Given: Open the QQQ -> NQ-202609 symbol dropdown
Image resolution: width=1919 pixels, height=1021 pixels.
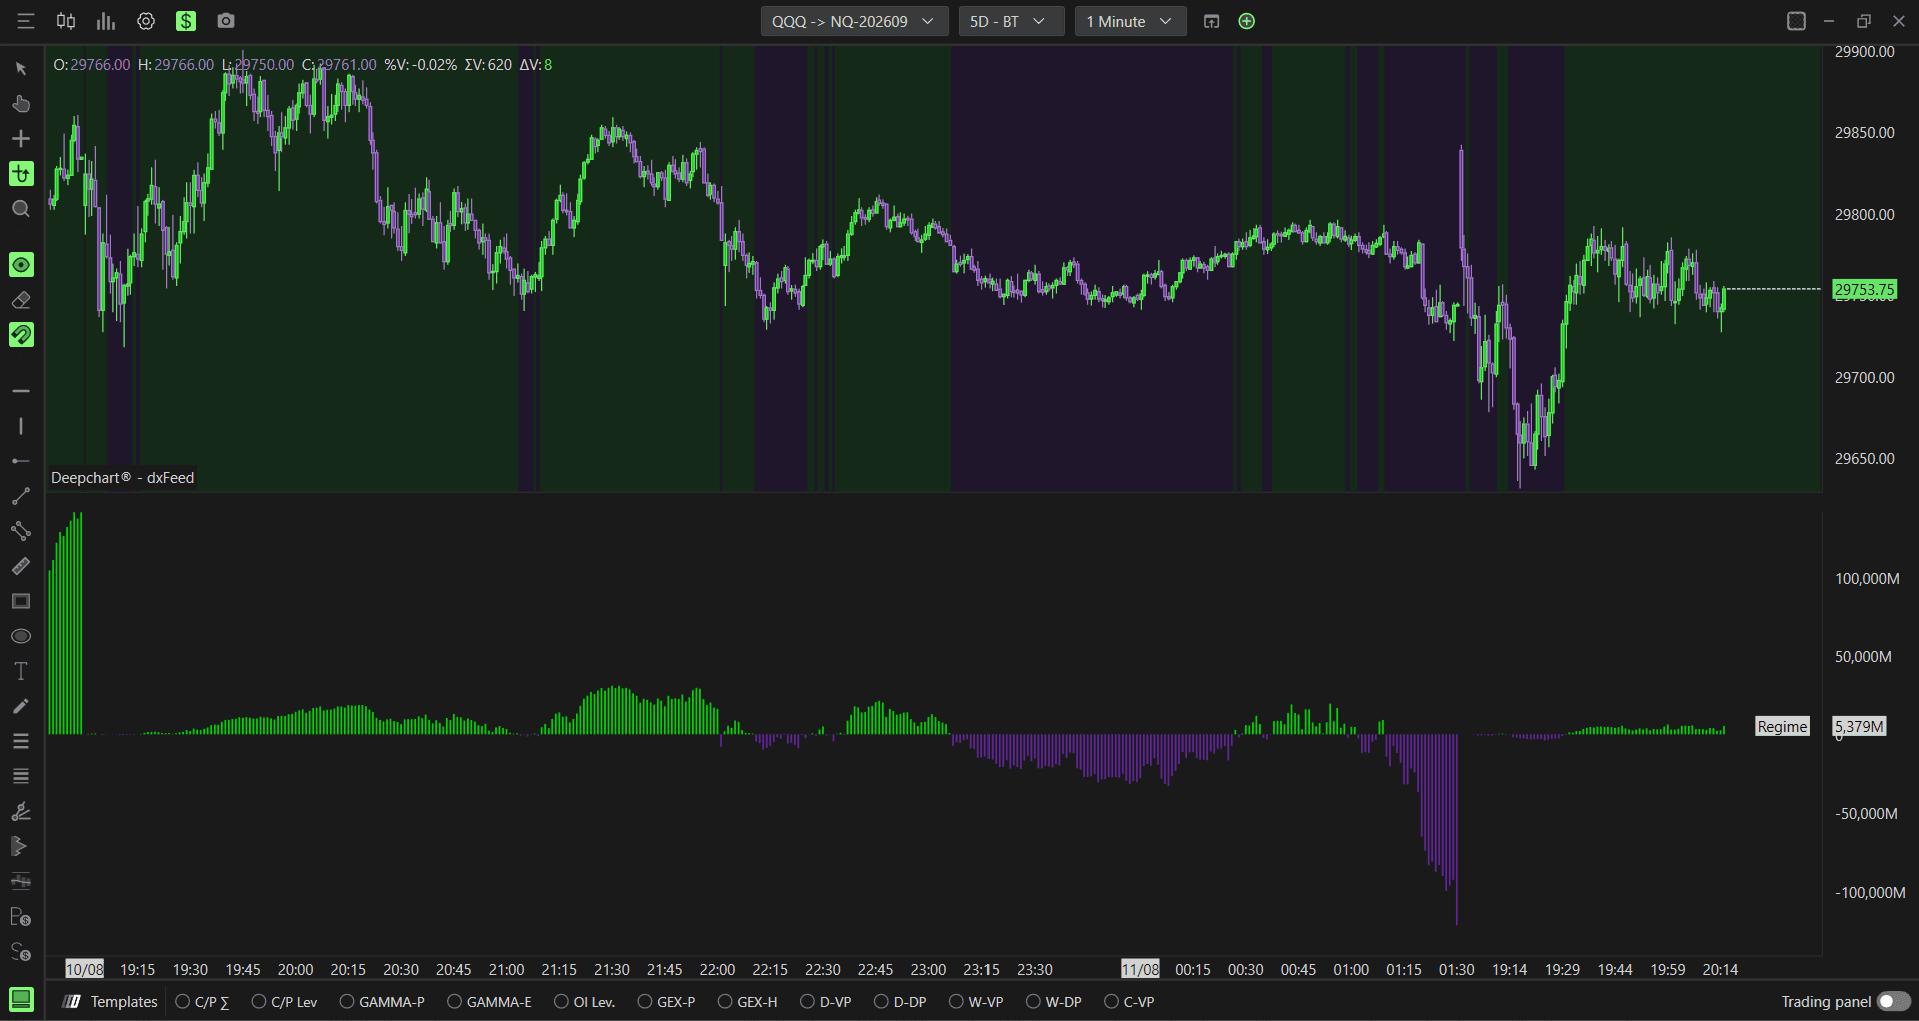Looking at the screenshot, I should tap(854, 21).
